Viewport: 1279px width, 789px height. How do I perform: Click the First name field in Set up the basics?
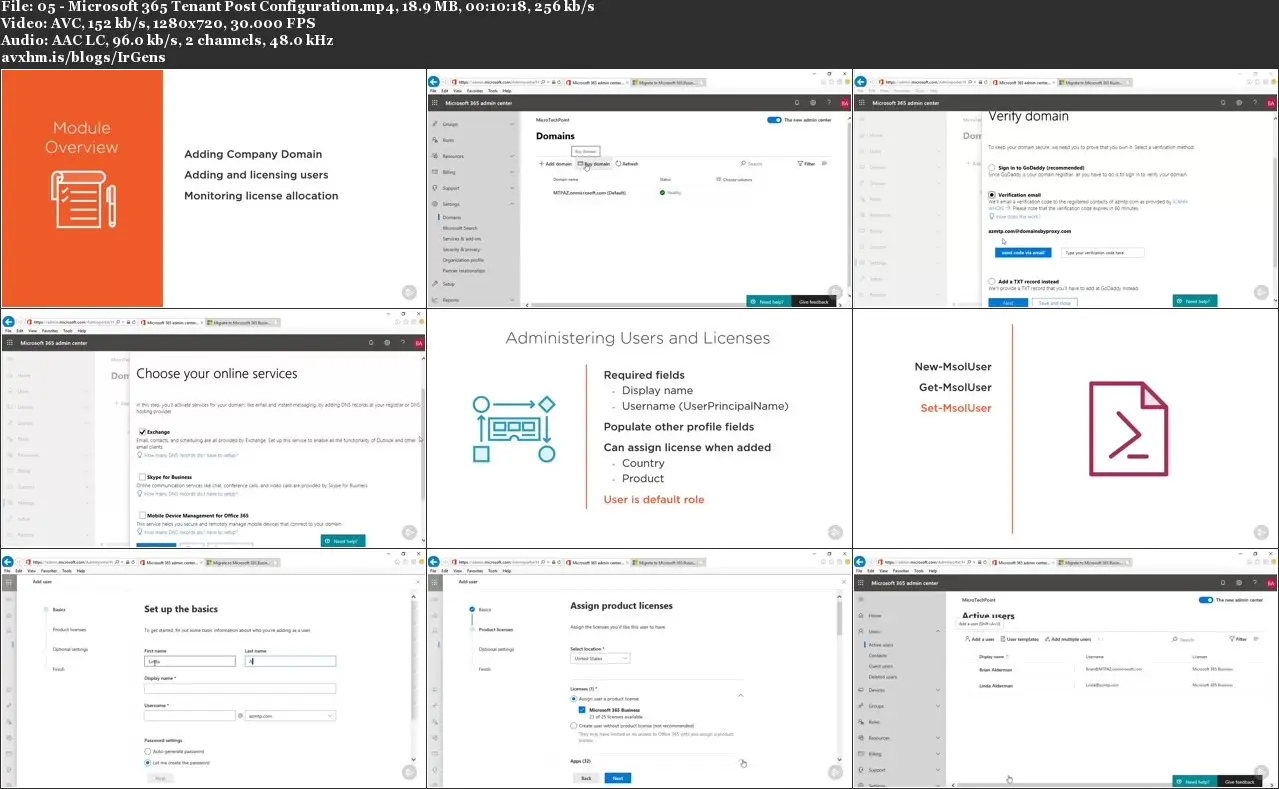[x=190, y=661]
